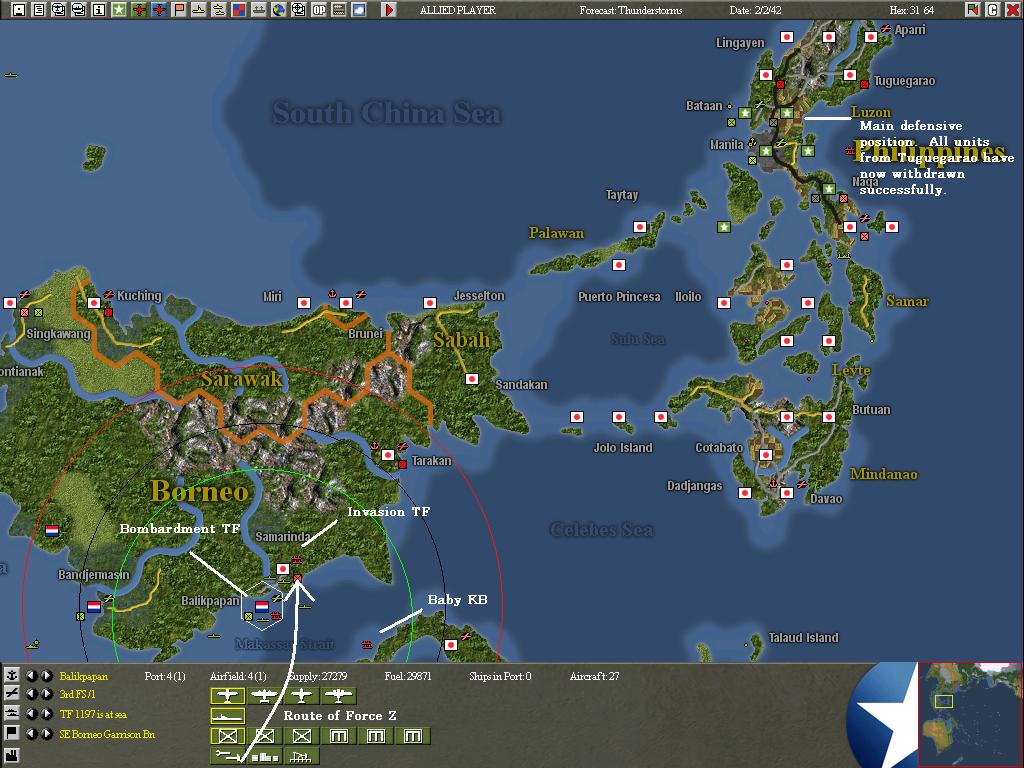
Task: Open the Balikpapan base name link
Action: click(x=84, y=676)
